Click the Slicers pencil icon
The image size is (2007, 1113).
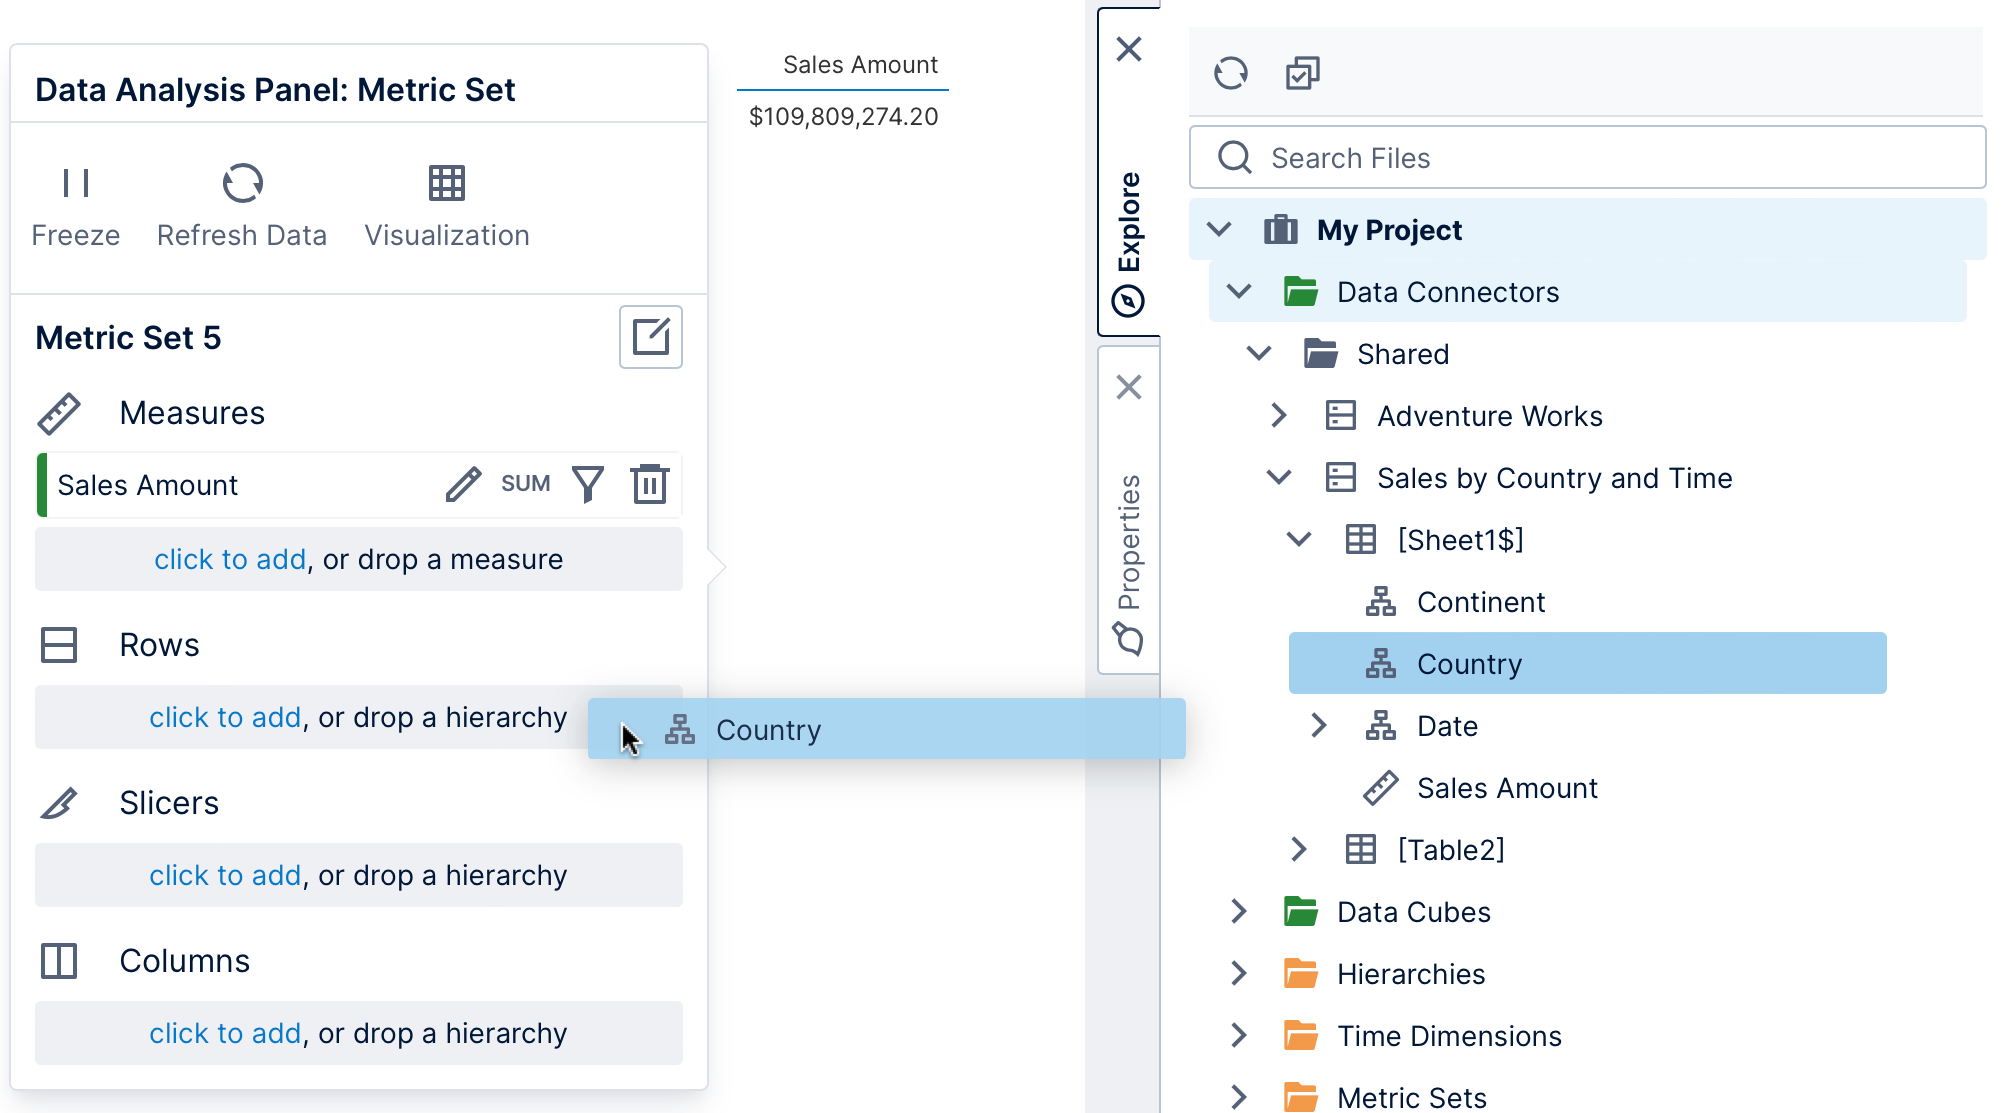tap(59, 802)
